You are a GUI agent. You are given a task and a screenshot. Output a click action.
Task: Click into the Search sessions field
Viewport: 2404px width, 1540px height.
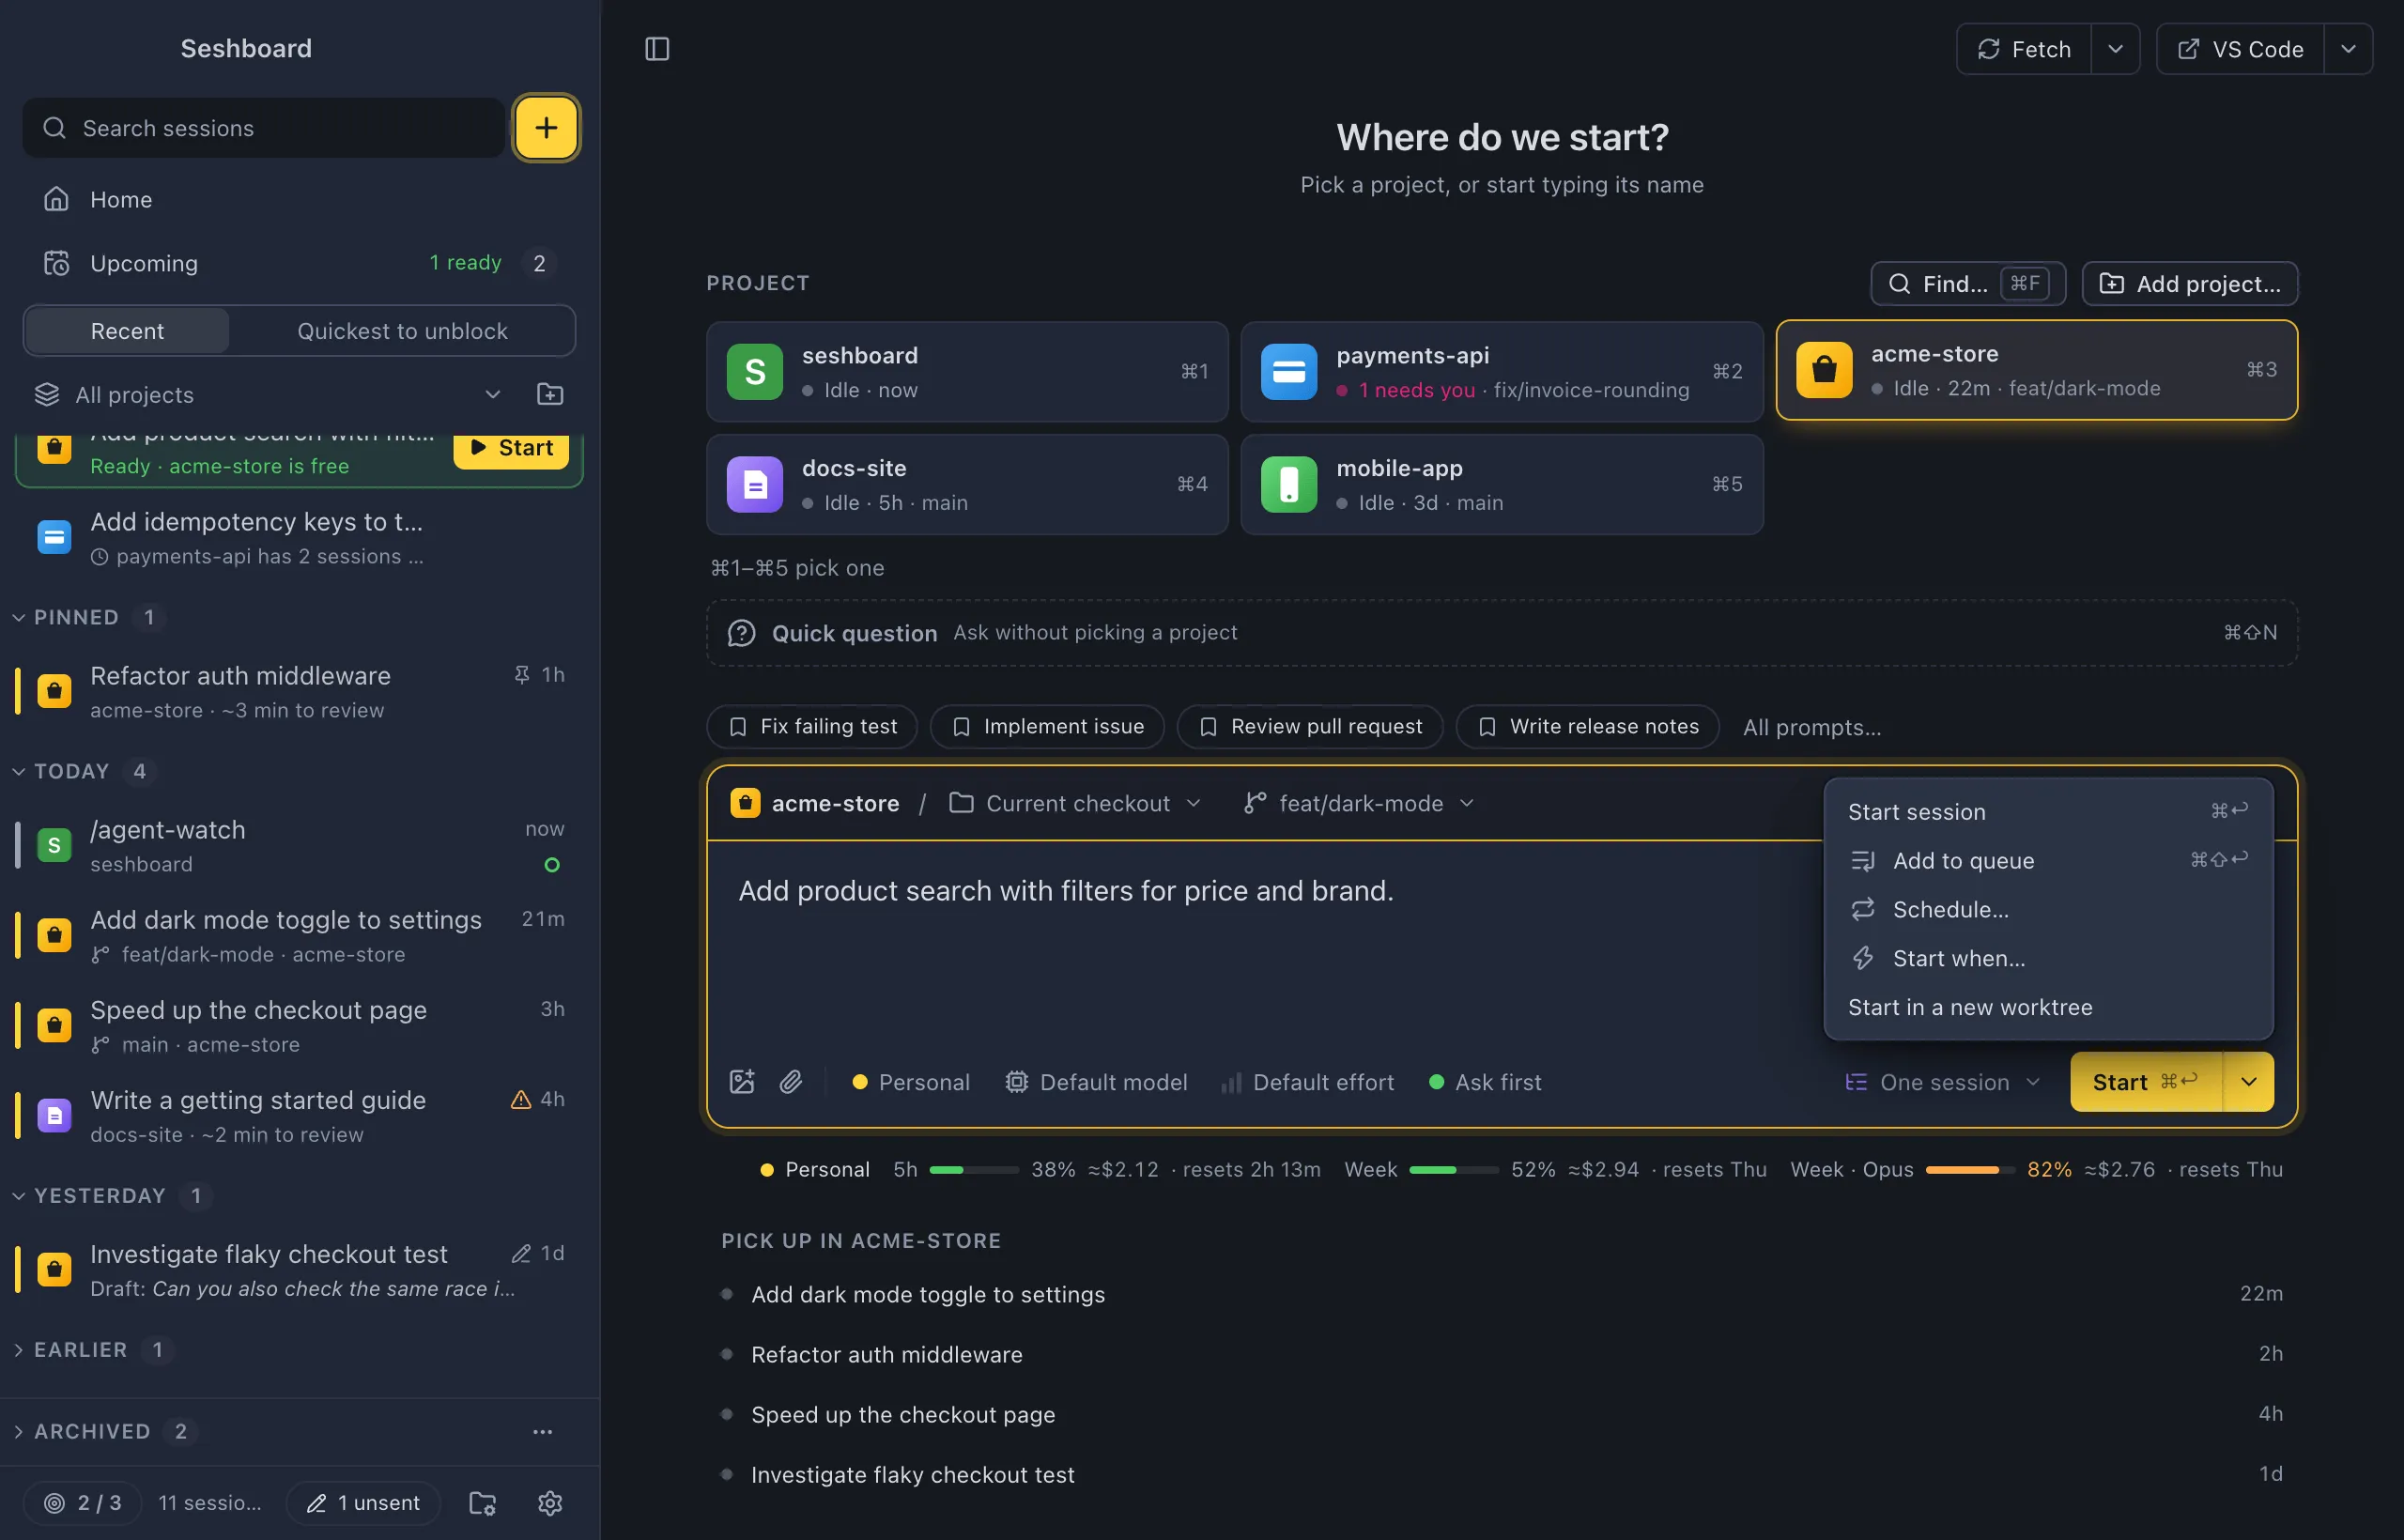(264, 128)
